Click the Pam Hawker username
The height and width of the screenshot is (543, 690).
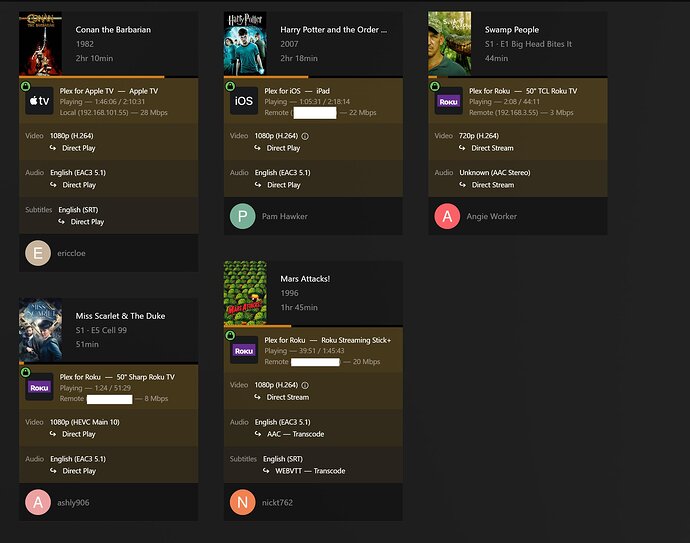[285, 216]
